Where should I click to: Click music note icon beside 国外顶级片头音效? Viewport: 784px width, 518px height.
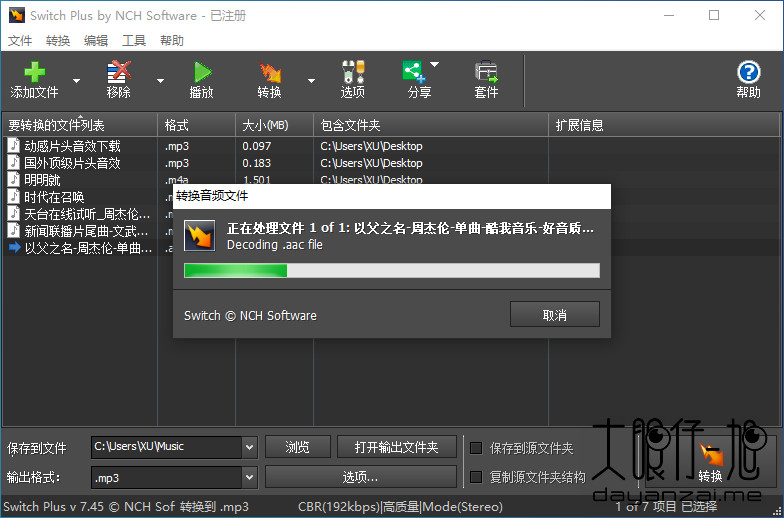pyautogui.click(x=14, y=162)
